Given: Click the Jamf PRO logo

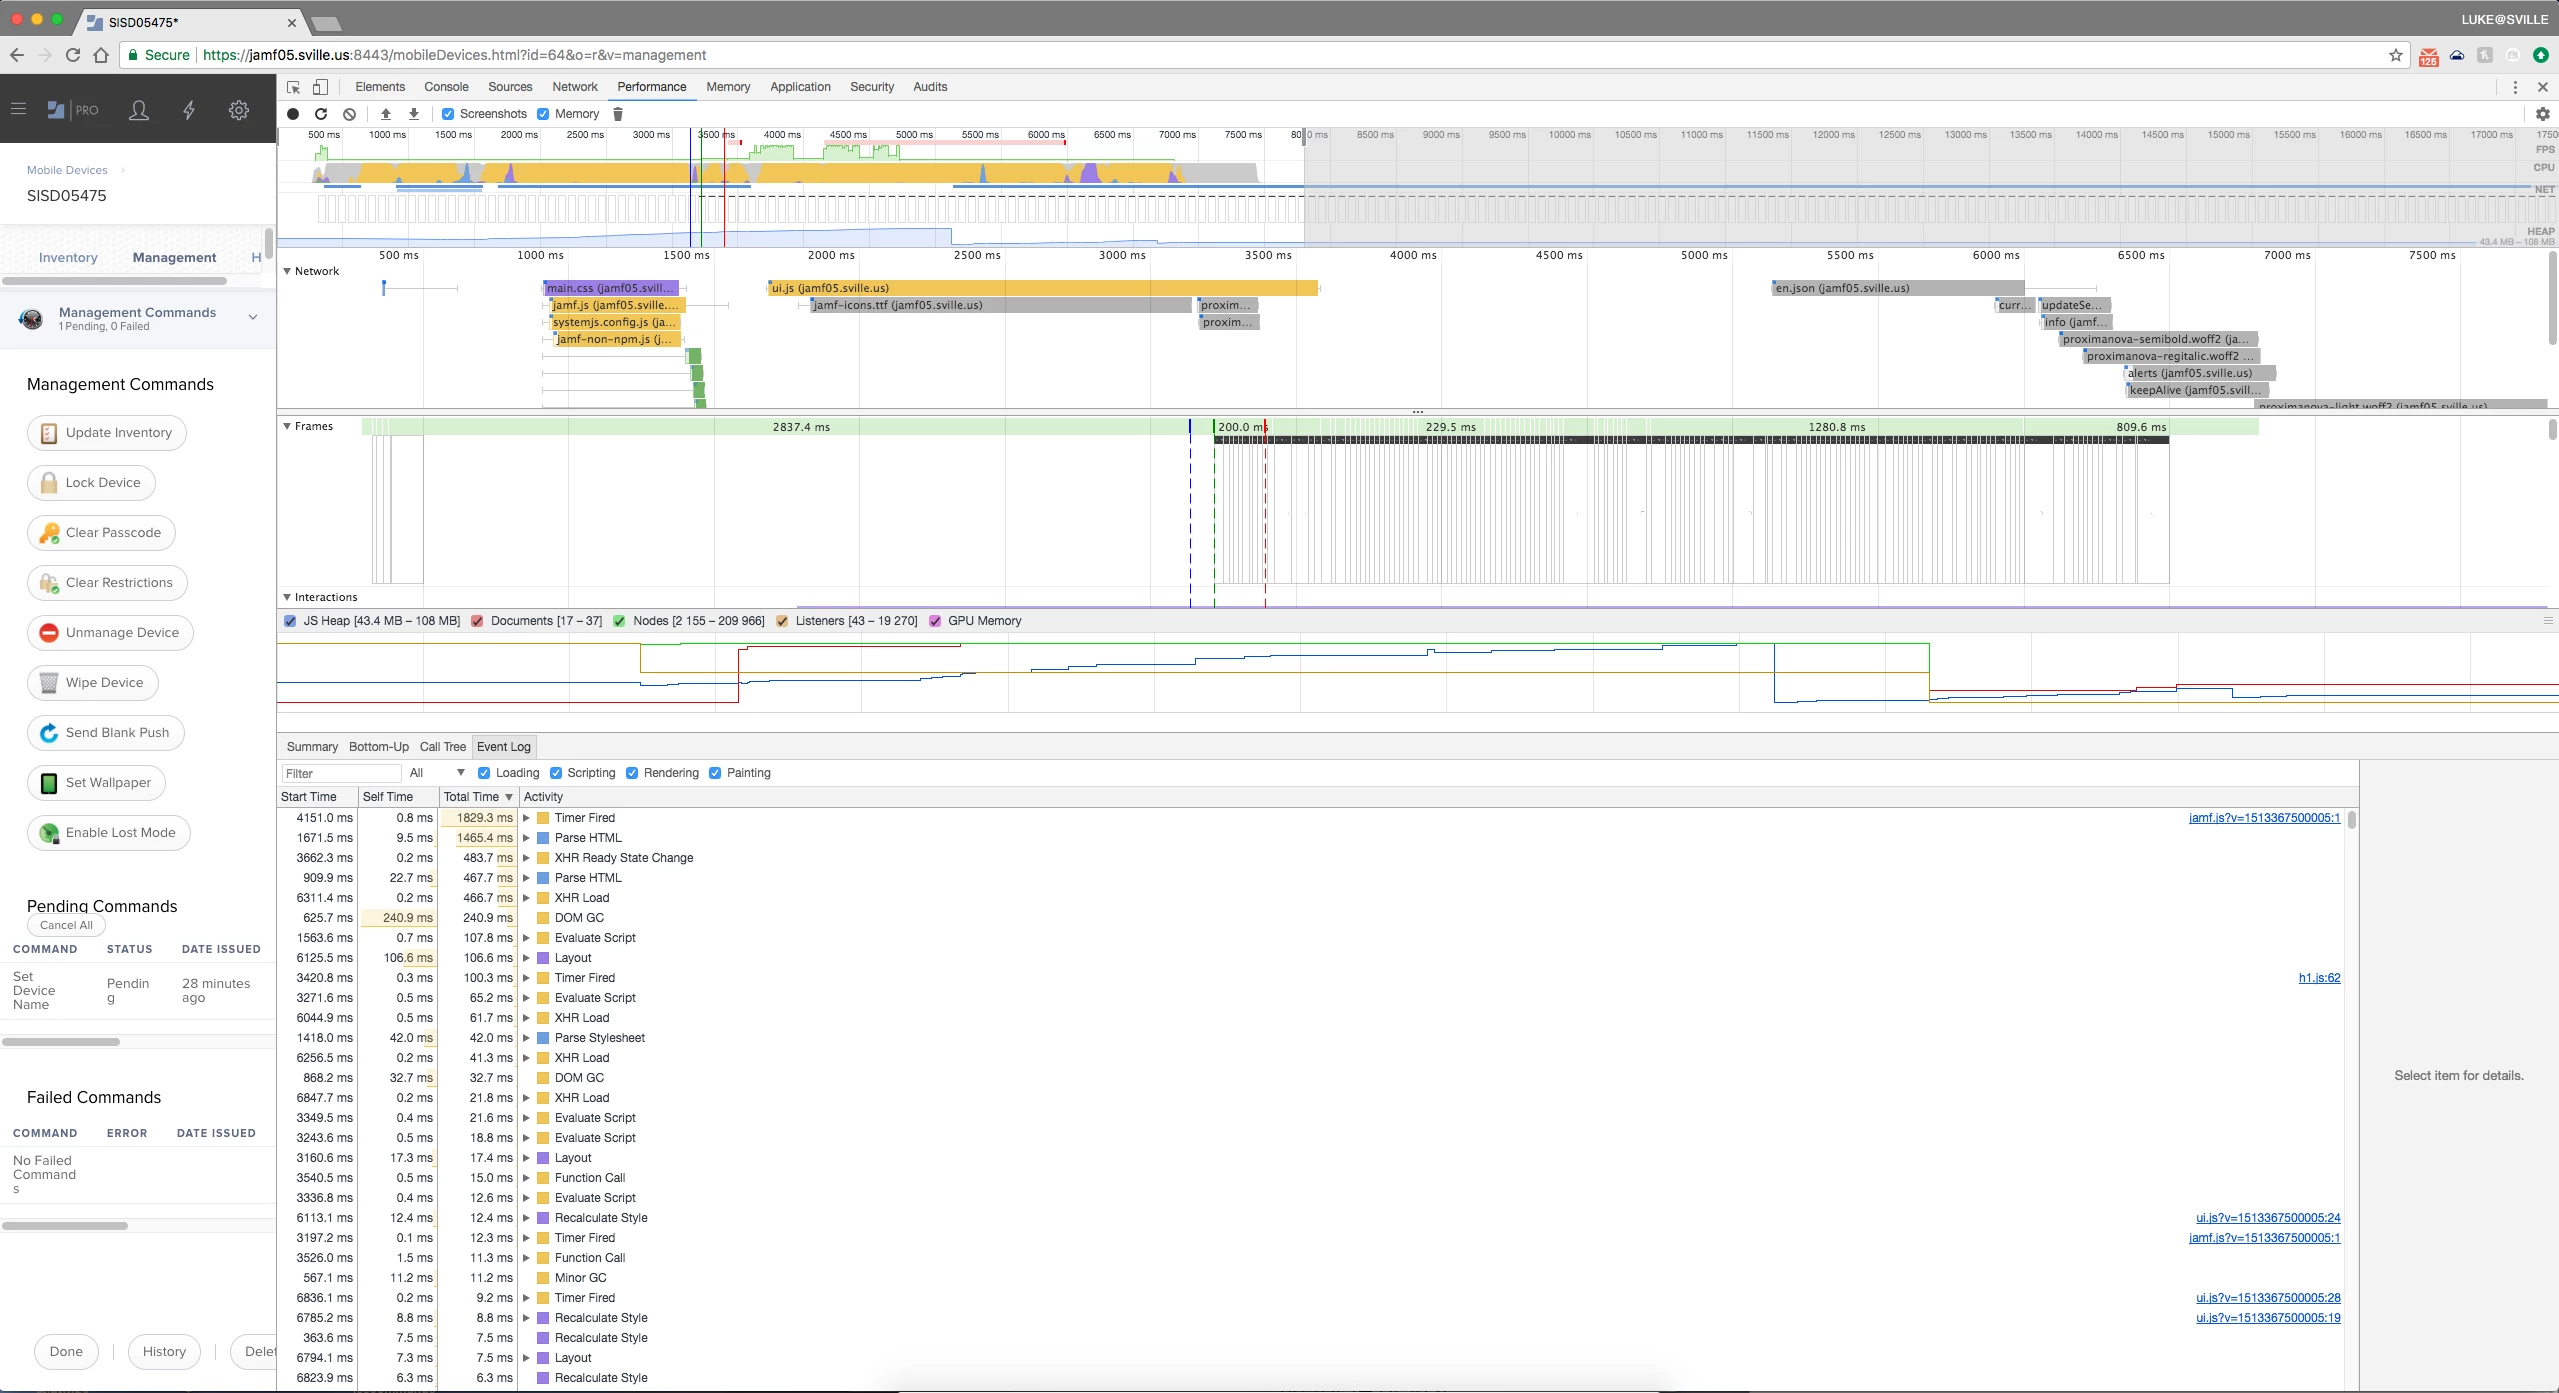Looking at the screenshot, I should click(x=73, y=110).
